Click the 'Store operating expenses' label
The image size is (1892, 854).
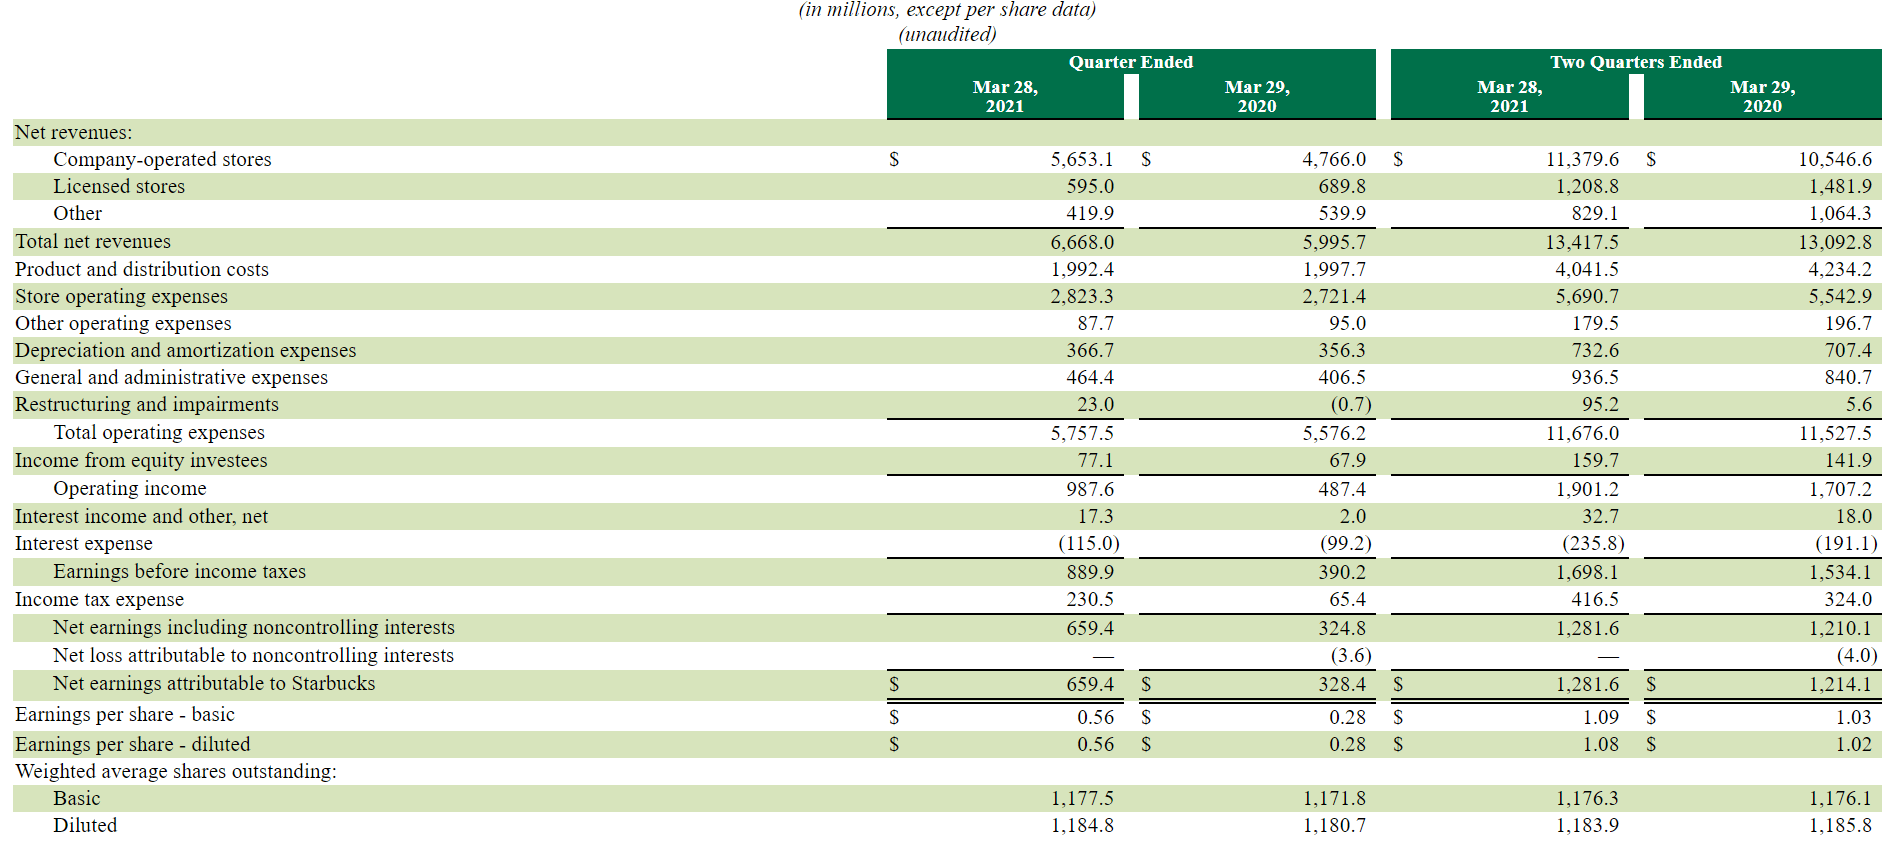pyautogui.click(x=121, y=296)
